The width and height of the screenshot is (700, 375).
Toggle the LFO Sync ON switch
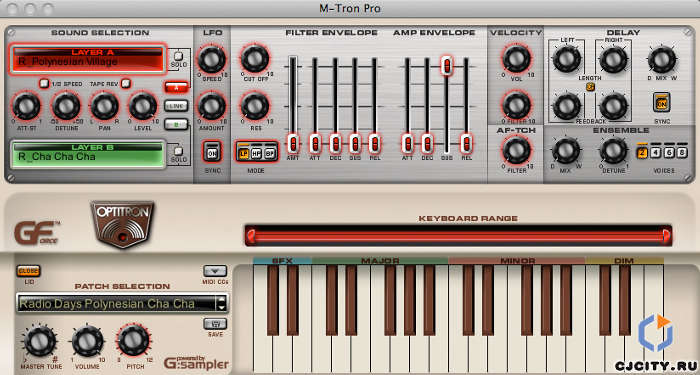pyautogui.click(x=212, y=152)
